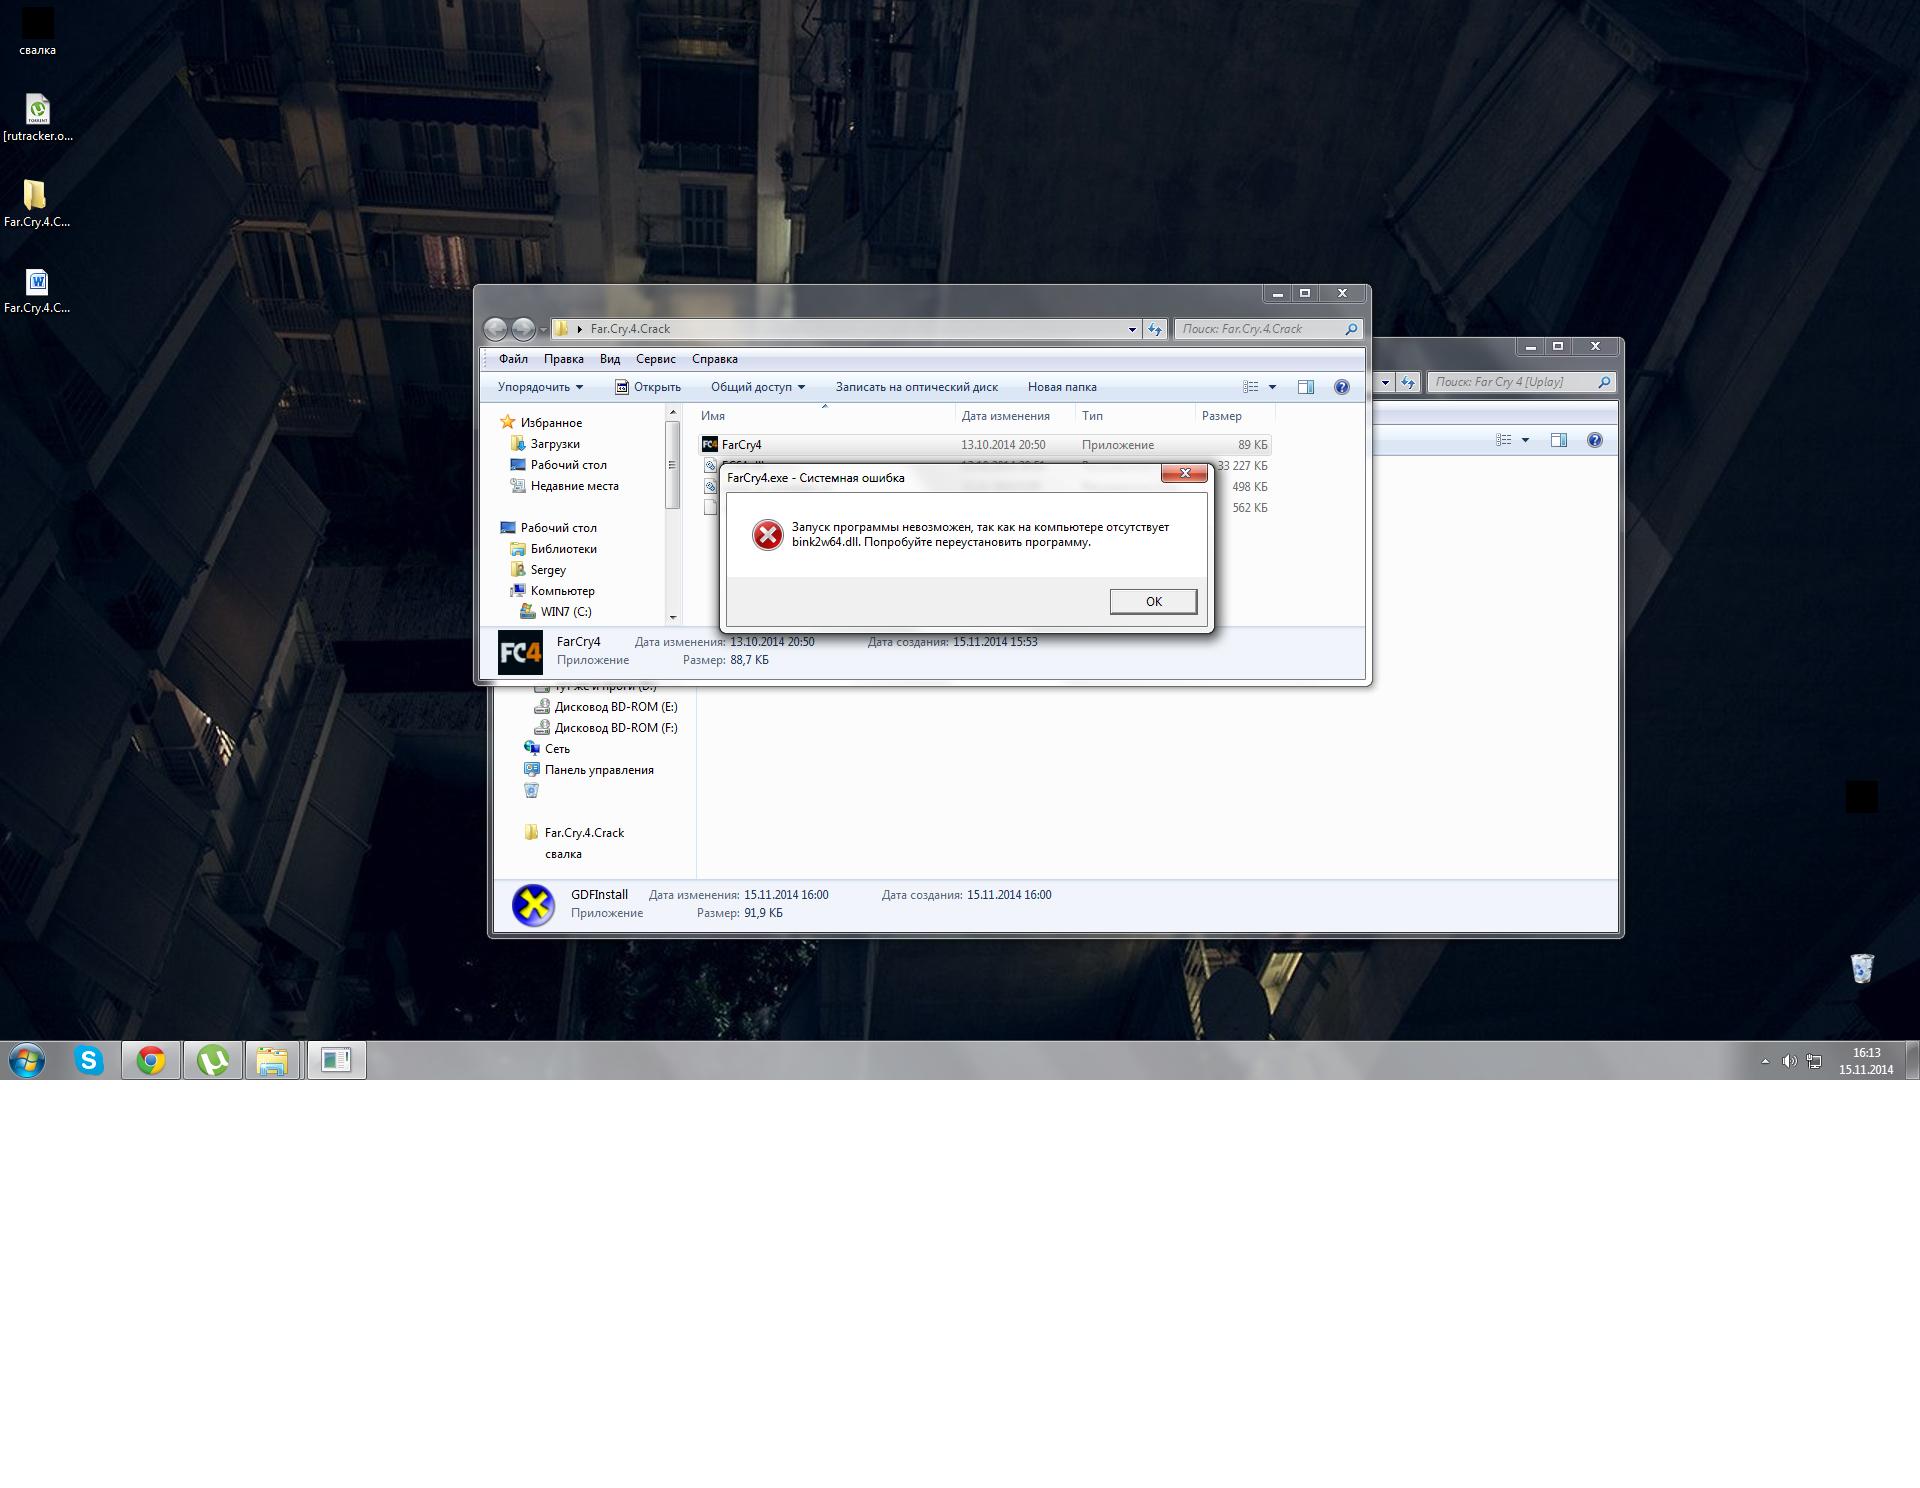Refresh the Far Cry 4 [Uplay] window
The image size is (1920, 1488).
pyautogui.click(x=1408, y=382)
